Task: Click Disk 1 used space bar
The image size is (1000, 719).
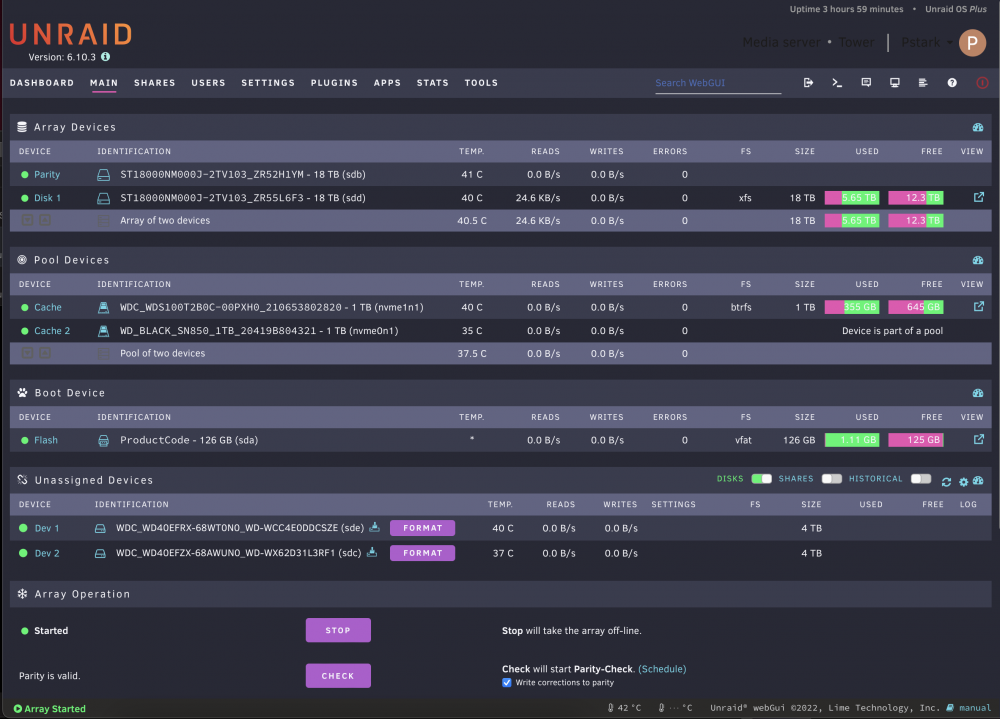Action: tap(852, 198)
